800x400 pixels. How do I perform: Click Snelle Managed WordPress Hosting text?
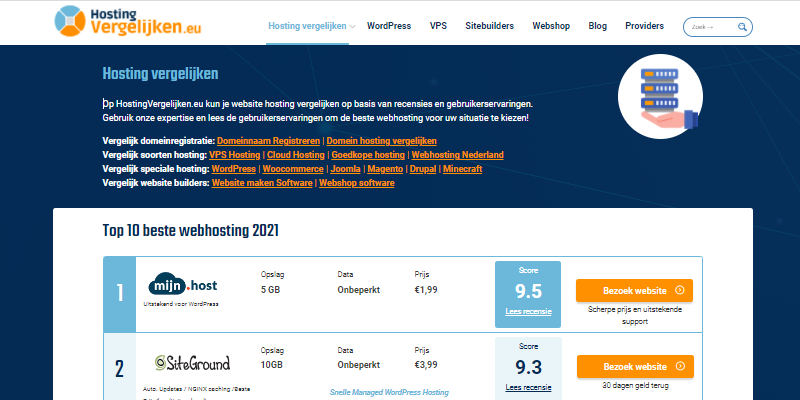(x=389, y=392)
